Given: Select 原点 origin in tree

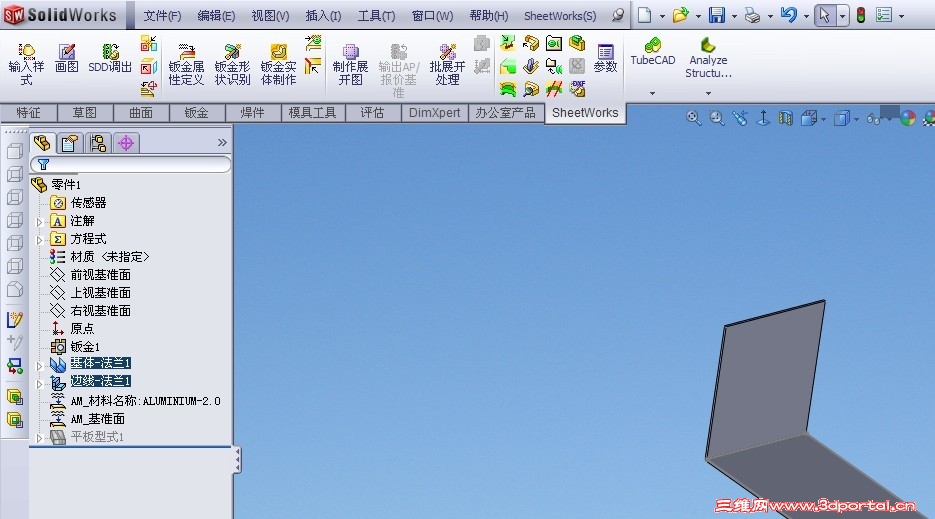Looking at the screenshot, I should coord(82,329).
